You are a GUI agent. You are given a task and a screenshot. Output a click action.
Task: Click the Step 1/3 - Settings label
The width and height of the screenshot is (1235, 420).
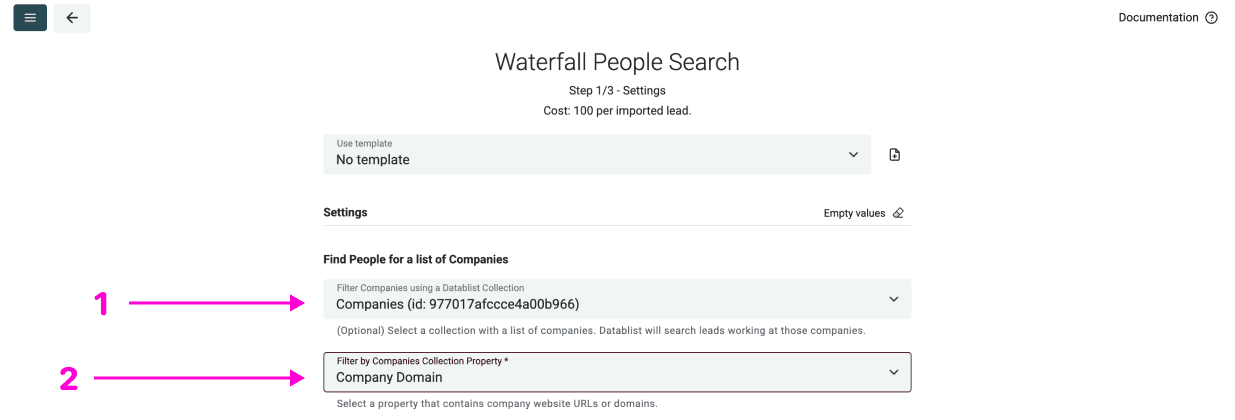pos(617,91)
